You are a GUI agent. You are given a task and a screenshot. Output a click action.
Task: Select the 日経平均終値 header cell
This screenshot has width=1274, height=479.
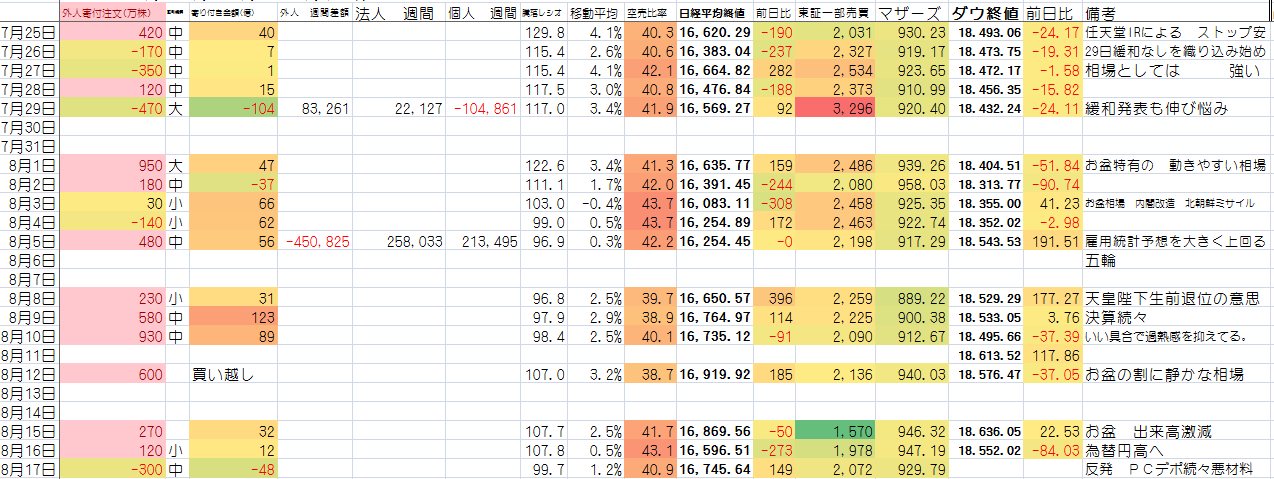714,15
